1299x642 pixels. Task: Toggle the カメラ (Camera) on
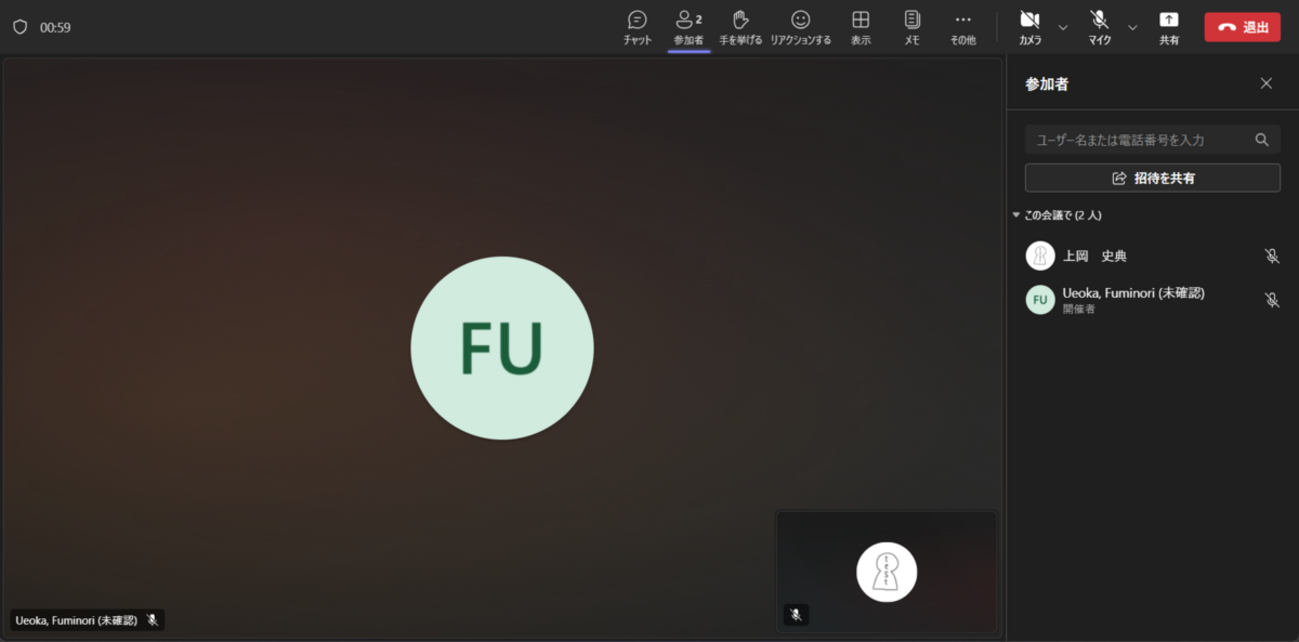[x=1030, y=27]
